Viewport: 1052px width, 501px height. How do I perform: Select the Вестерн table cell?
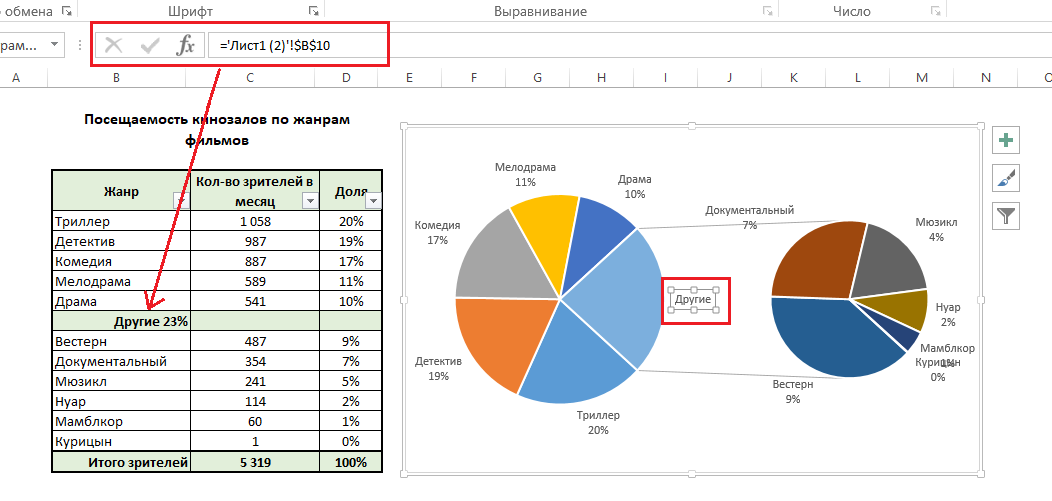click(121, 341)
